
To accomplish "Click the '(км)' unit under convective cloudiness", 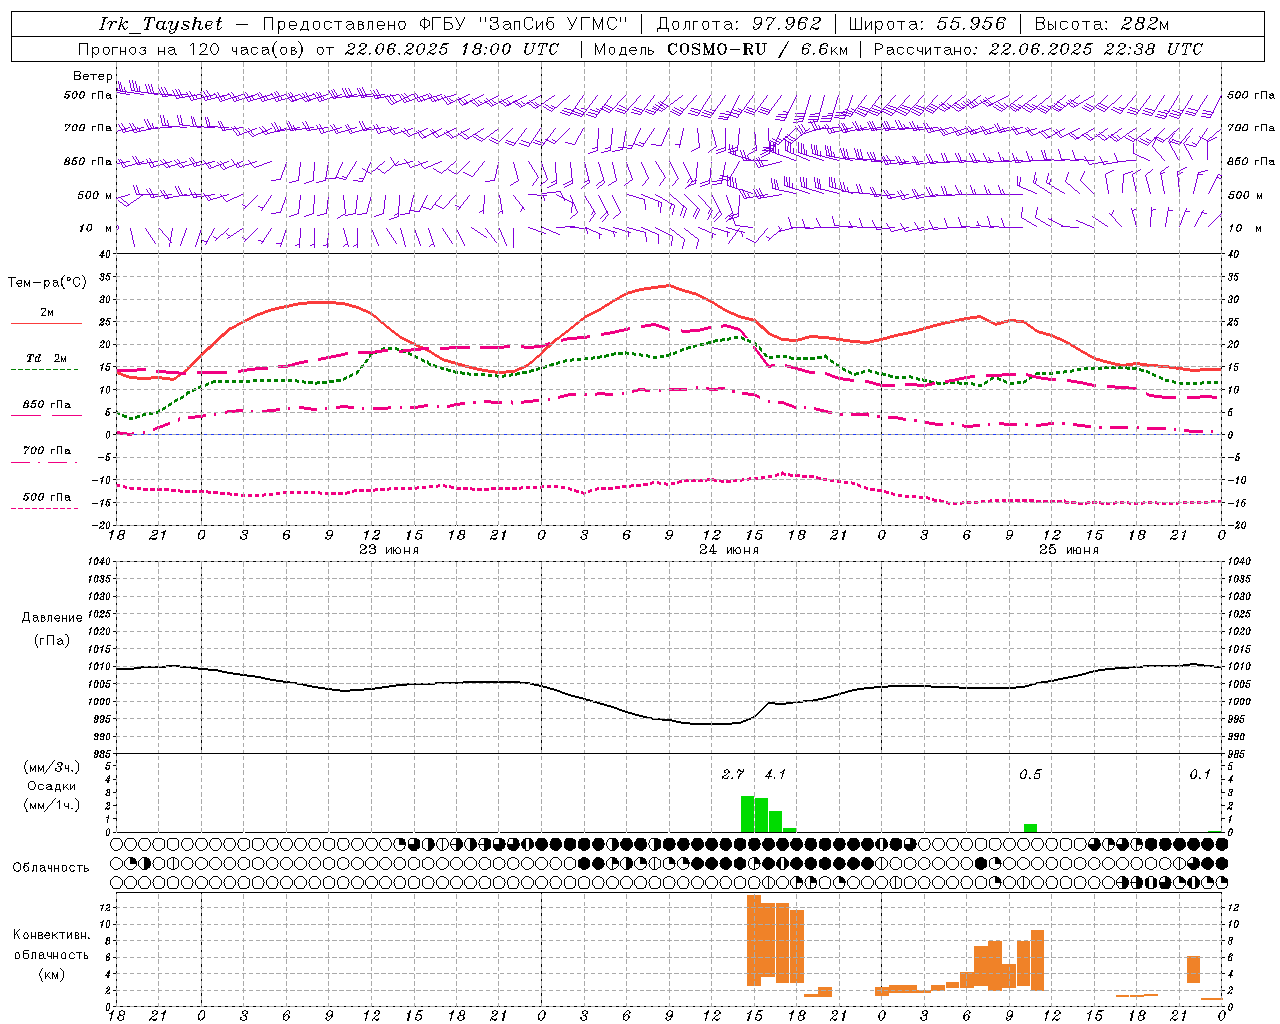I will coord(52,974).
